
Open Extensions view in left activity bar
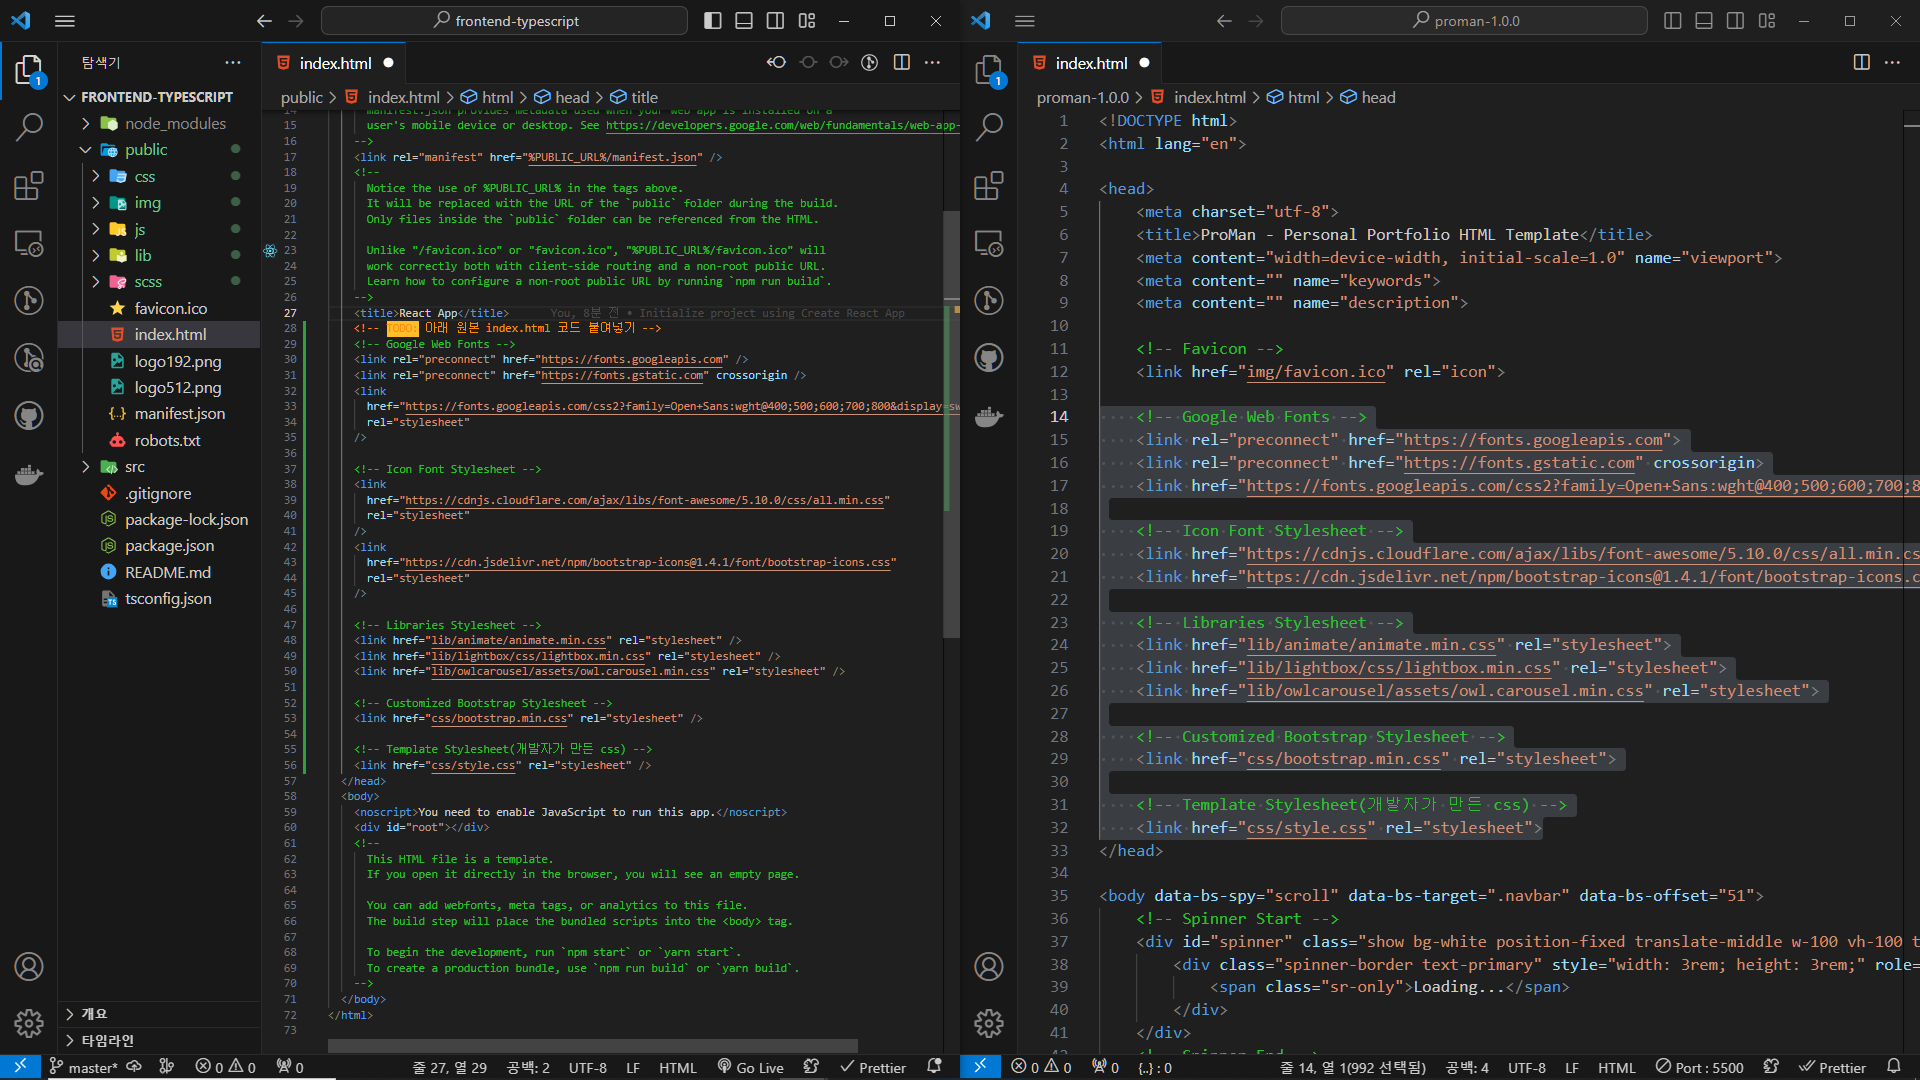[29, 186]
